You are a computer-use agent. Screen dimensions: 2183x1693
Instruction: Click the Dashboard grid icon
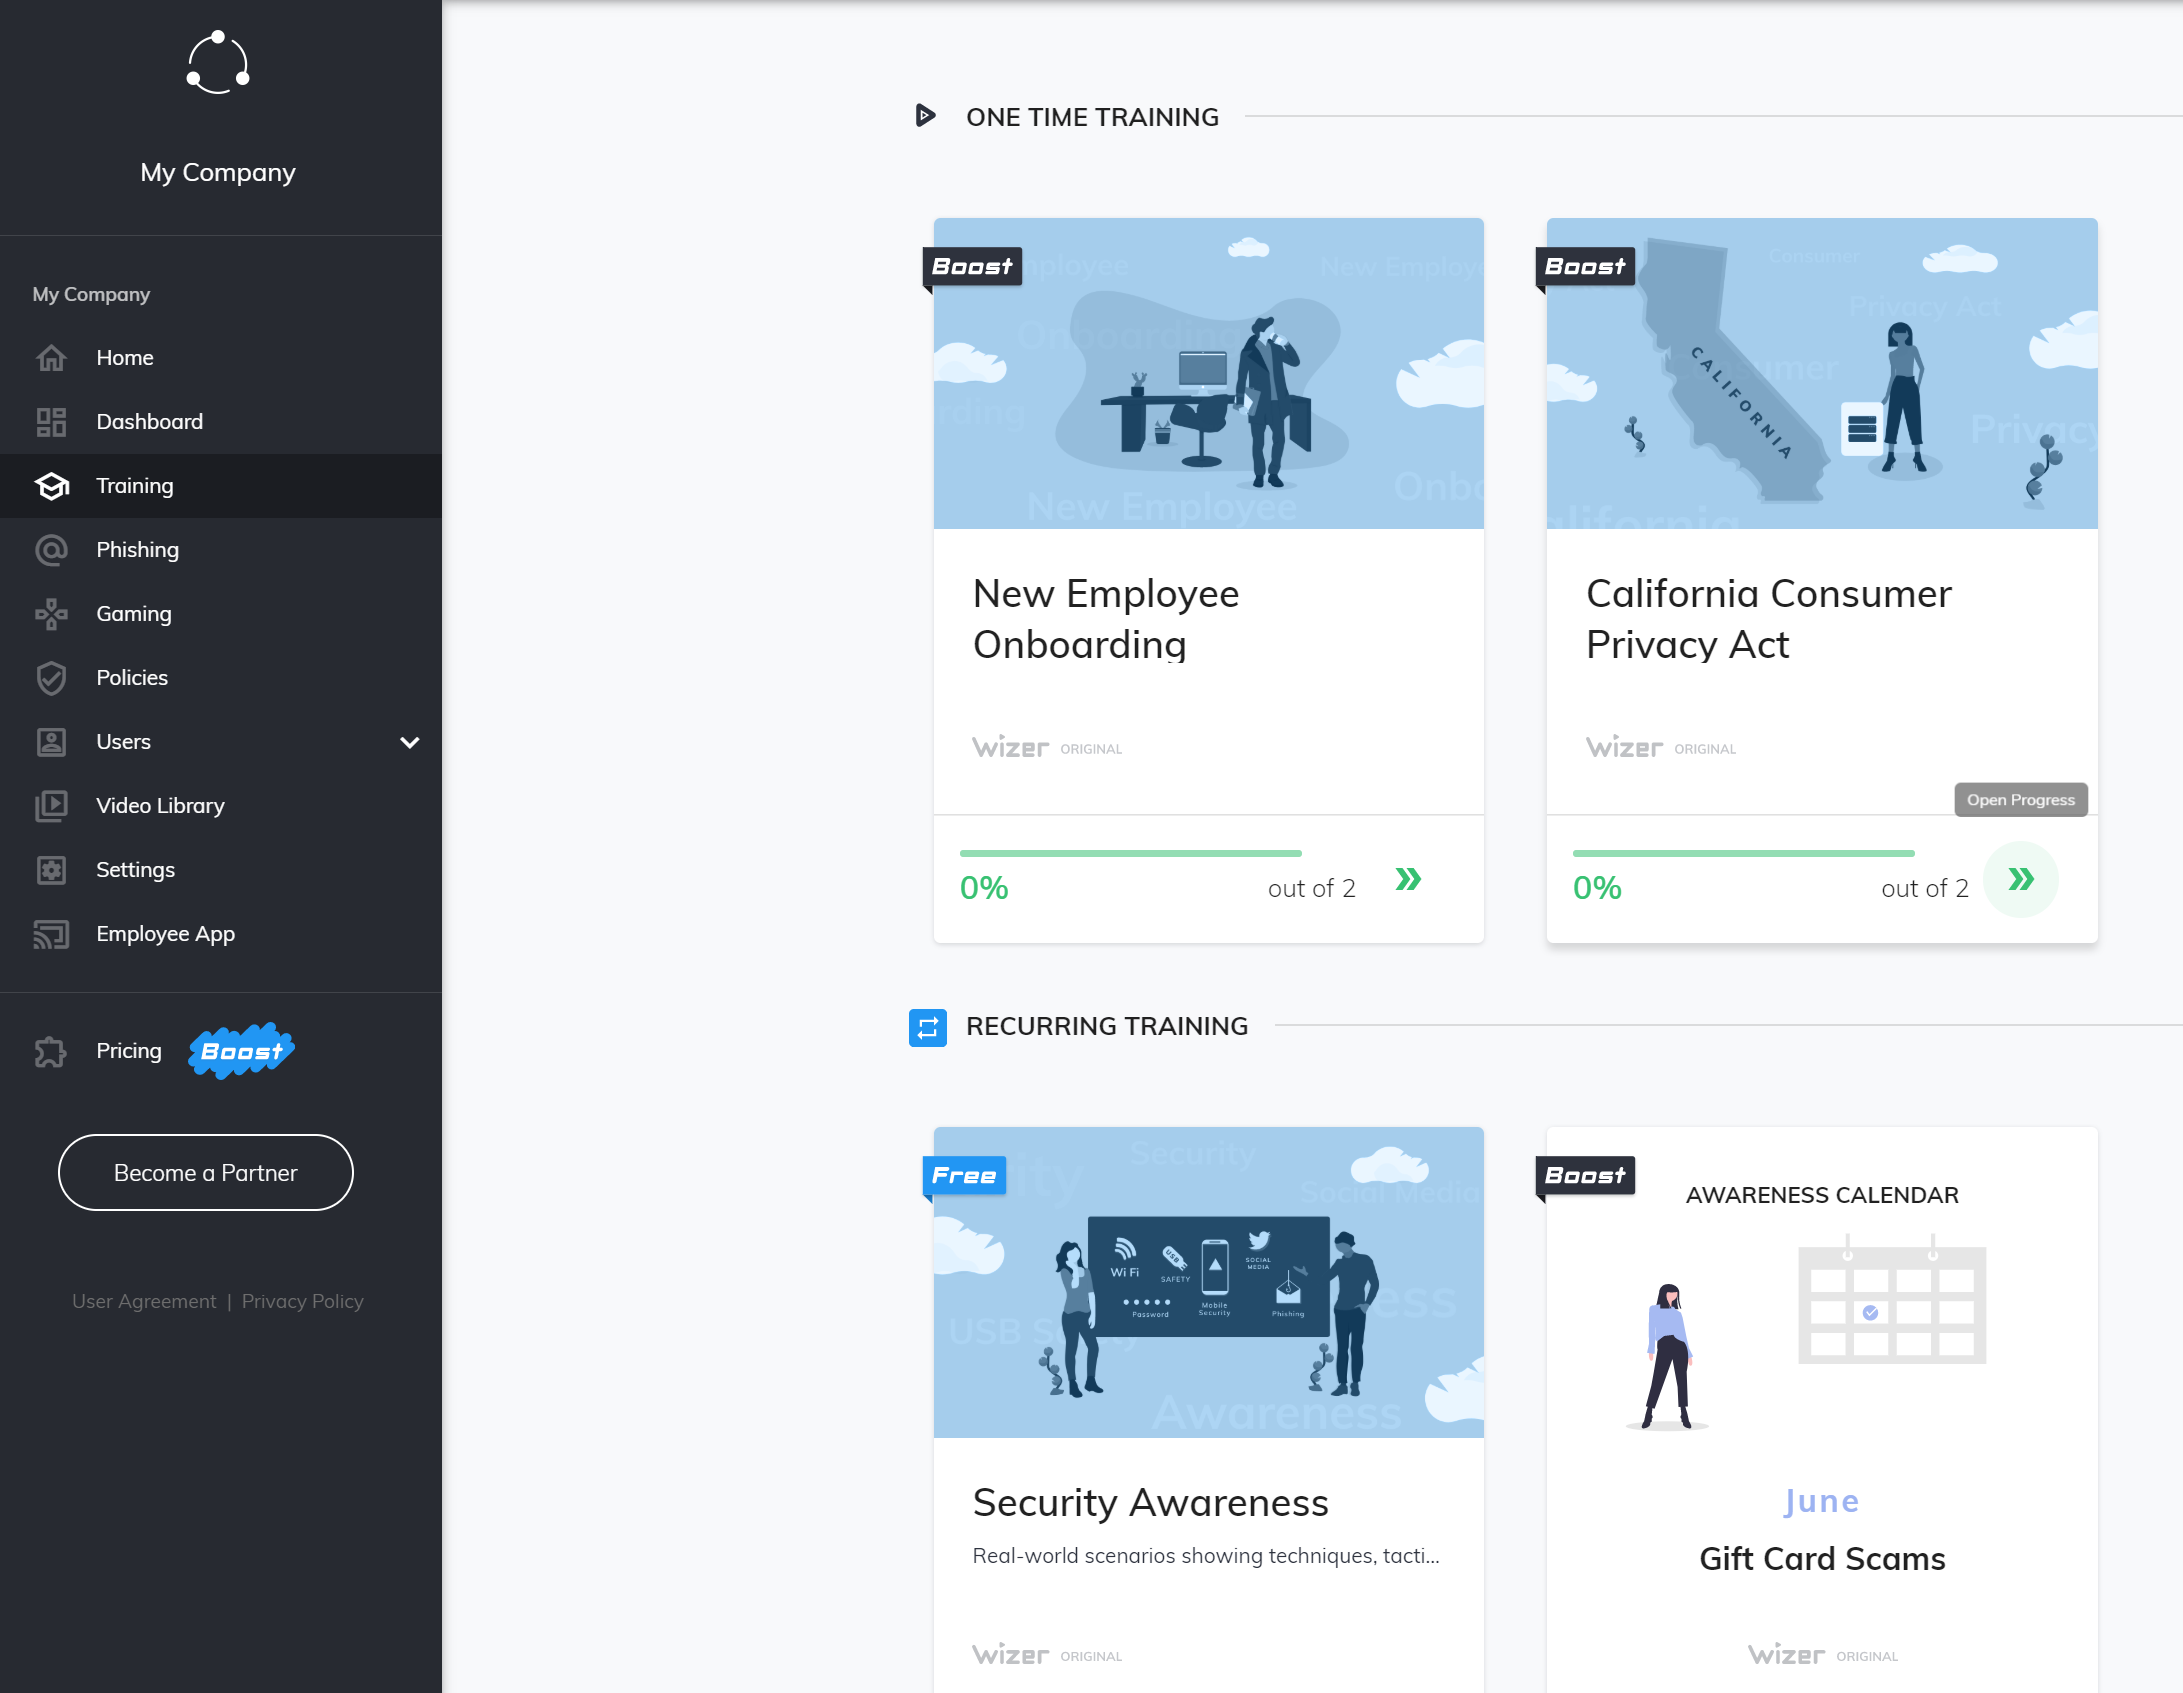[51, 422]
